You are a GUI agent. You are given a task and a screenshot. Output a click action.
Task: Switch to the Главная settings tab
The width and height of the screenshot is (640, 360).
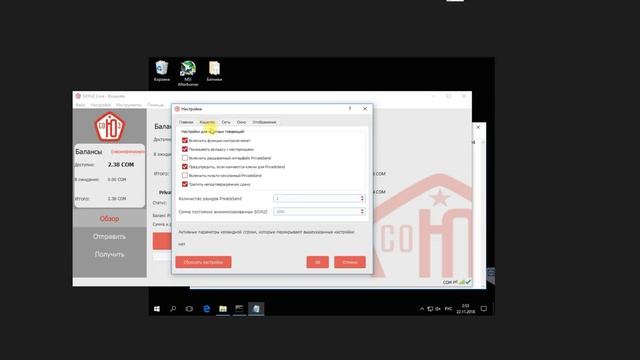pyautogui.click(x=186, y=122)
